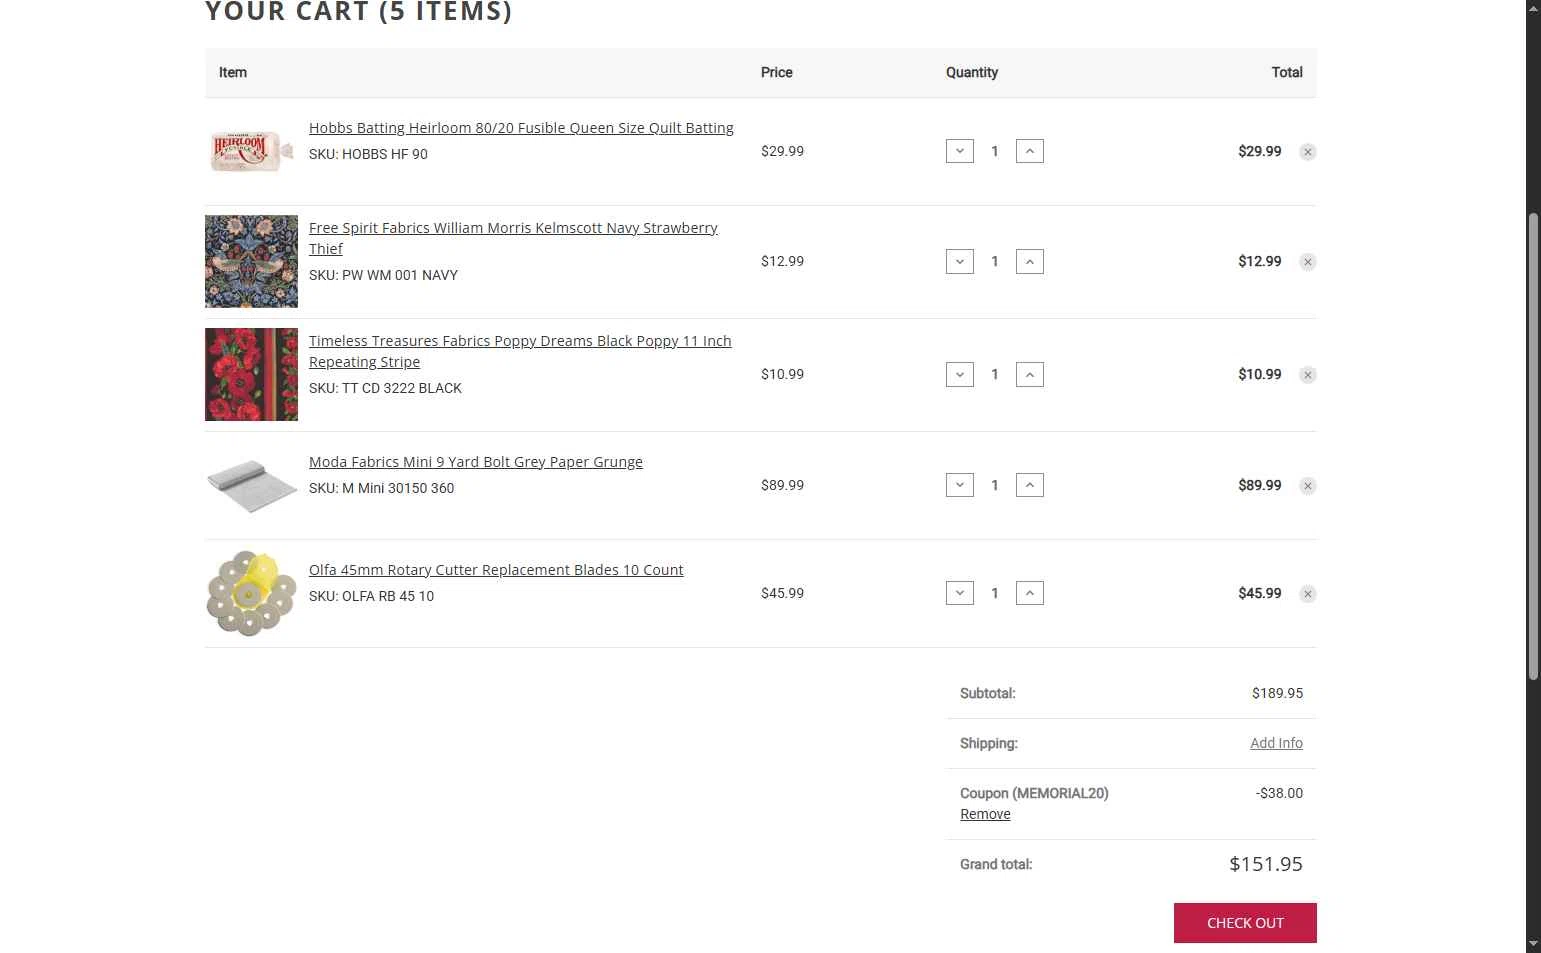
Task: Remove Moda Grey Paper Grunge bolt
Action: [x=1307, y=486]
